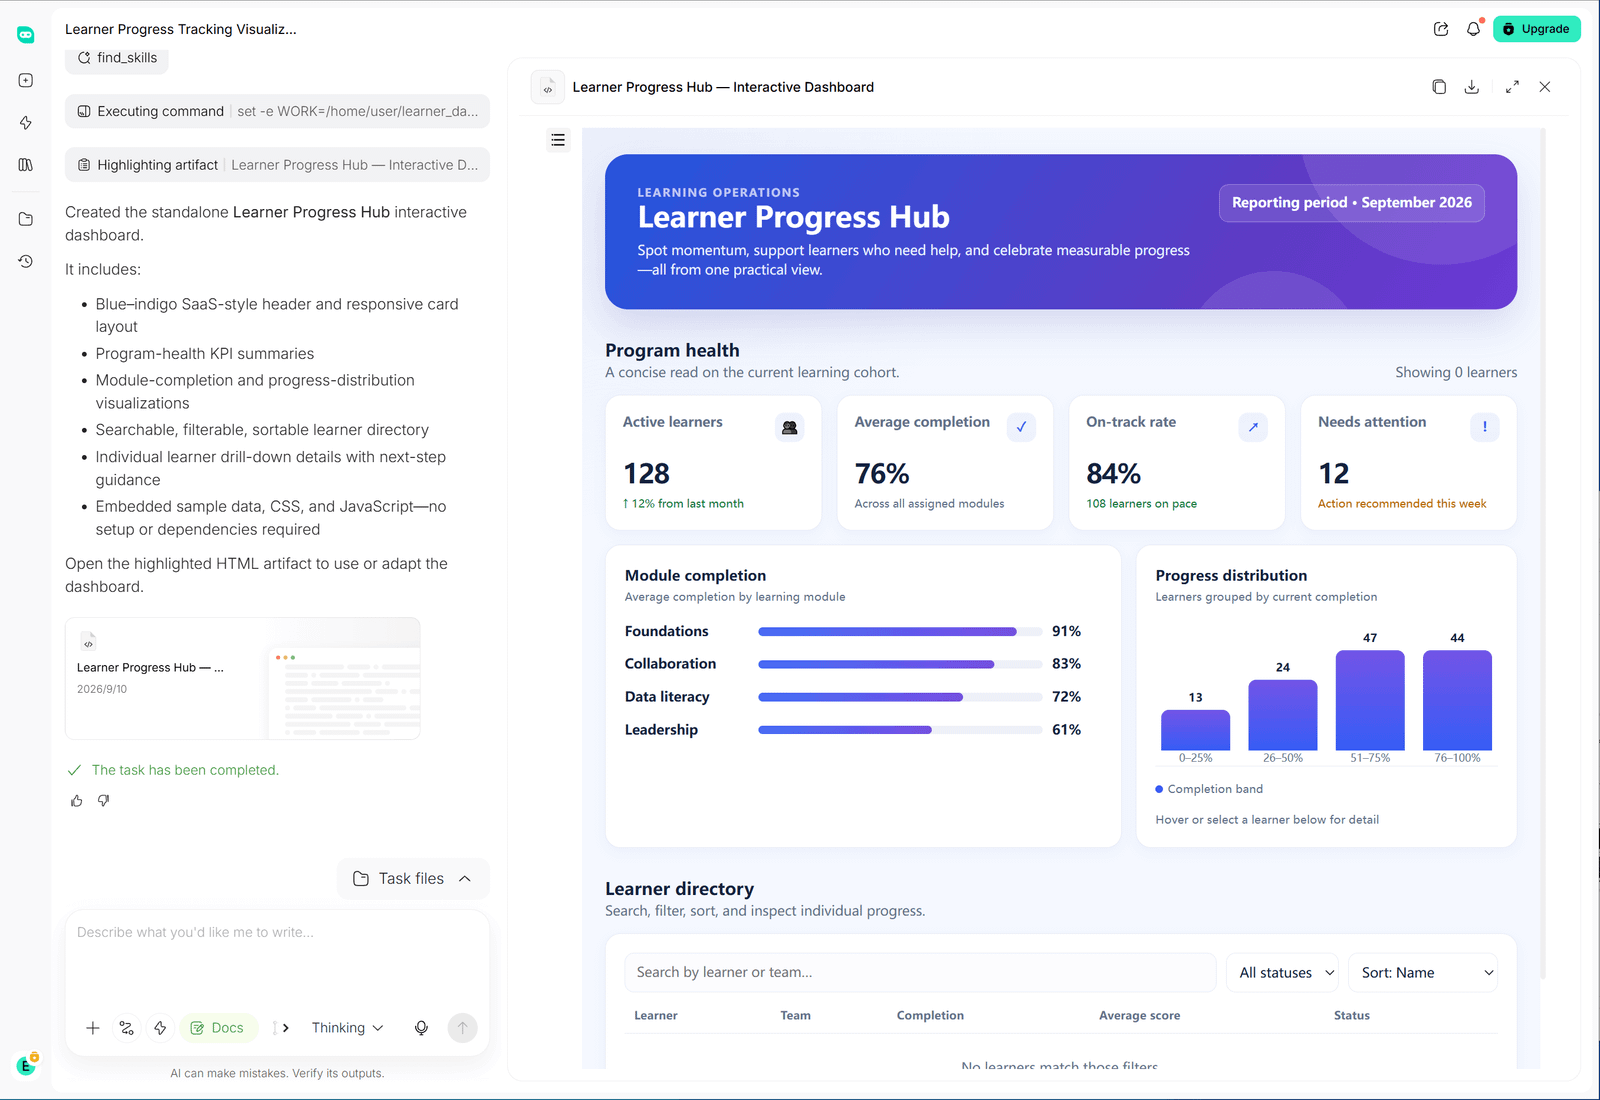Viewport: 1600px width, 1100px height.
Task: Give thumbs up feedback
Action: [77, 801]
